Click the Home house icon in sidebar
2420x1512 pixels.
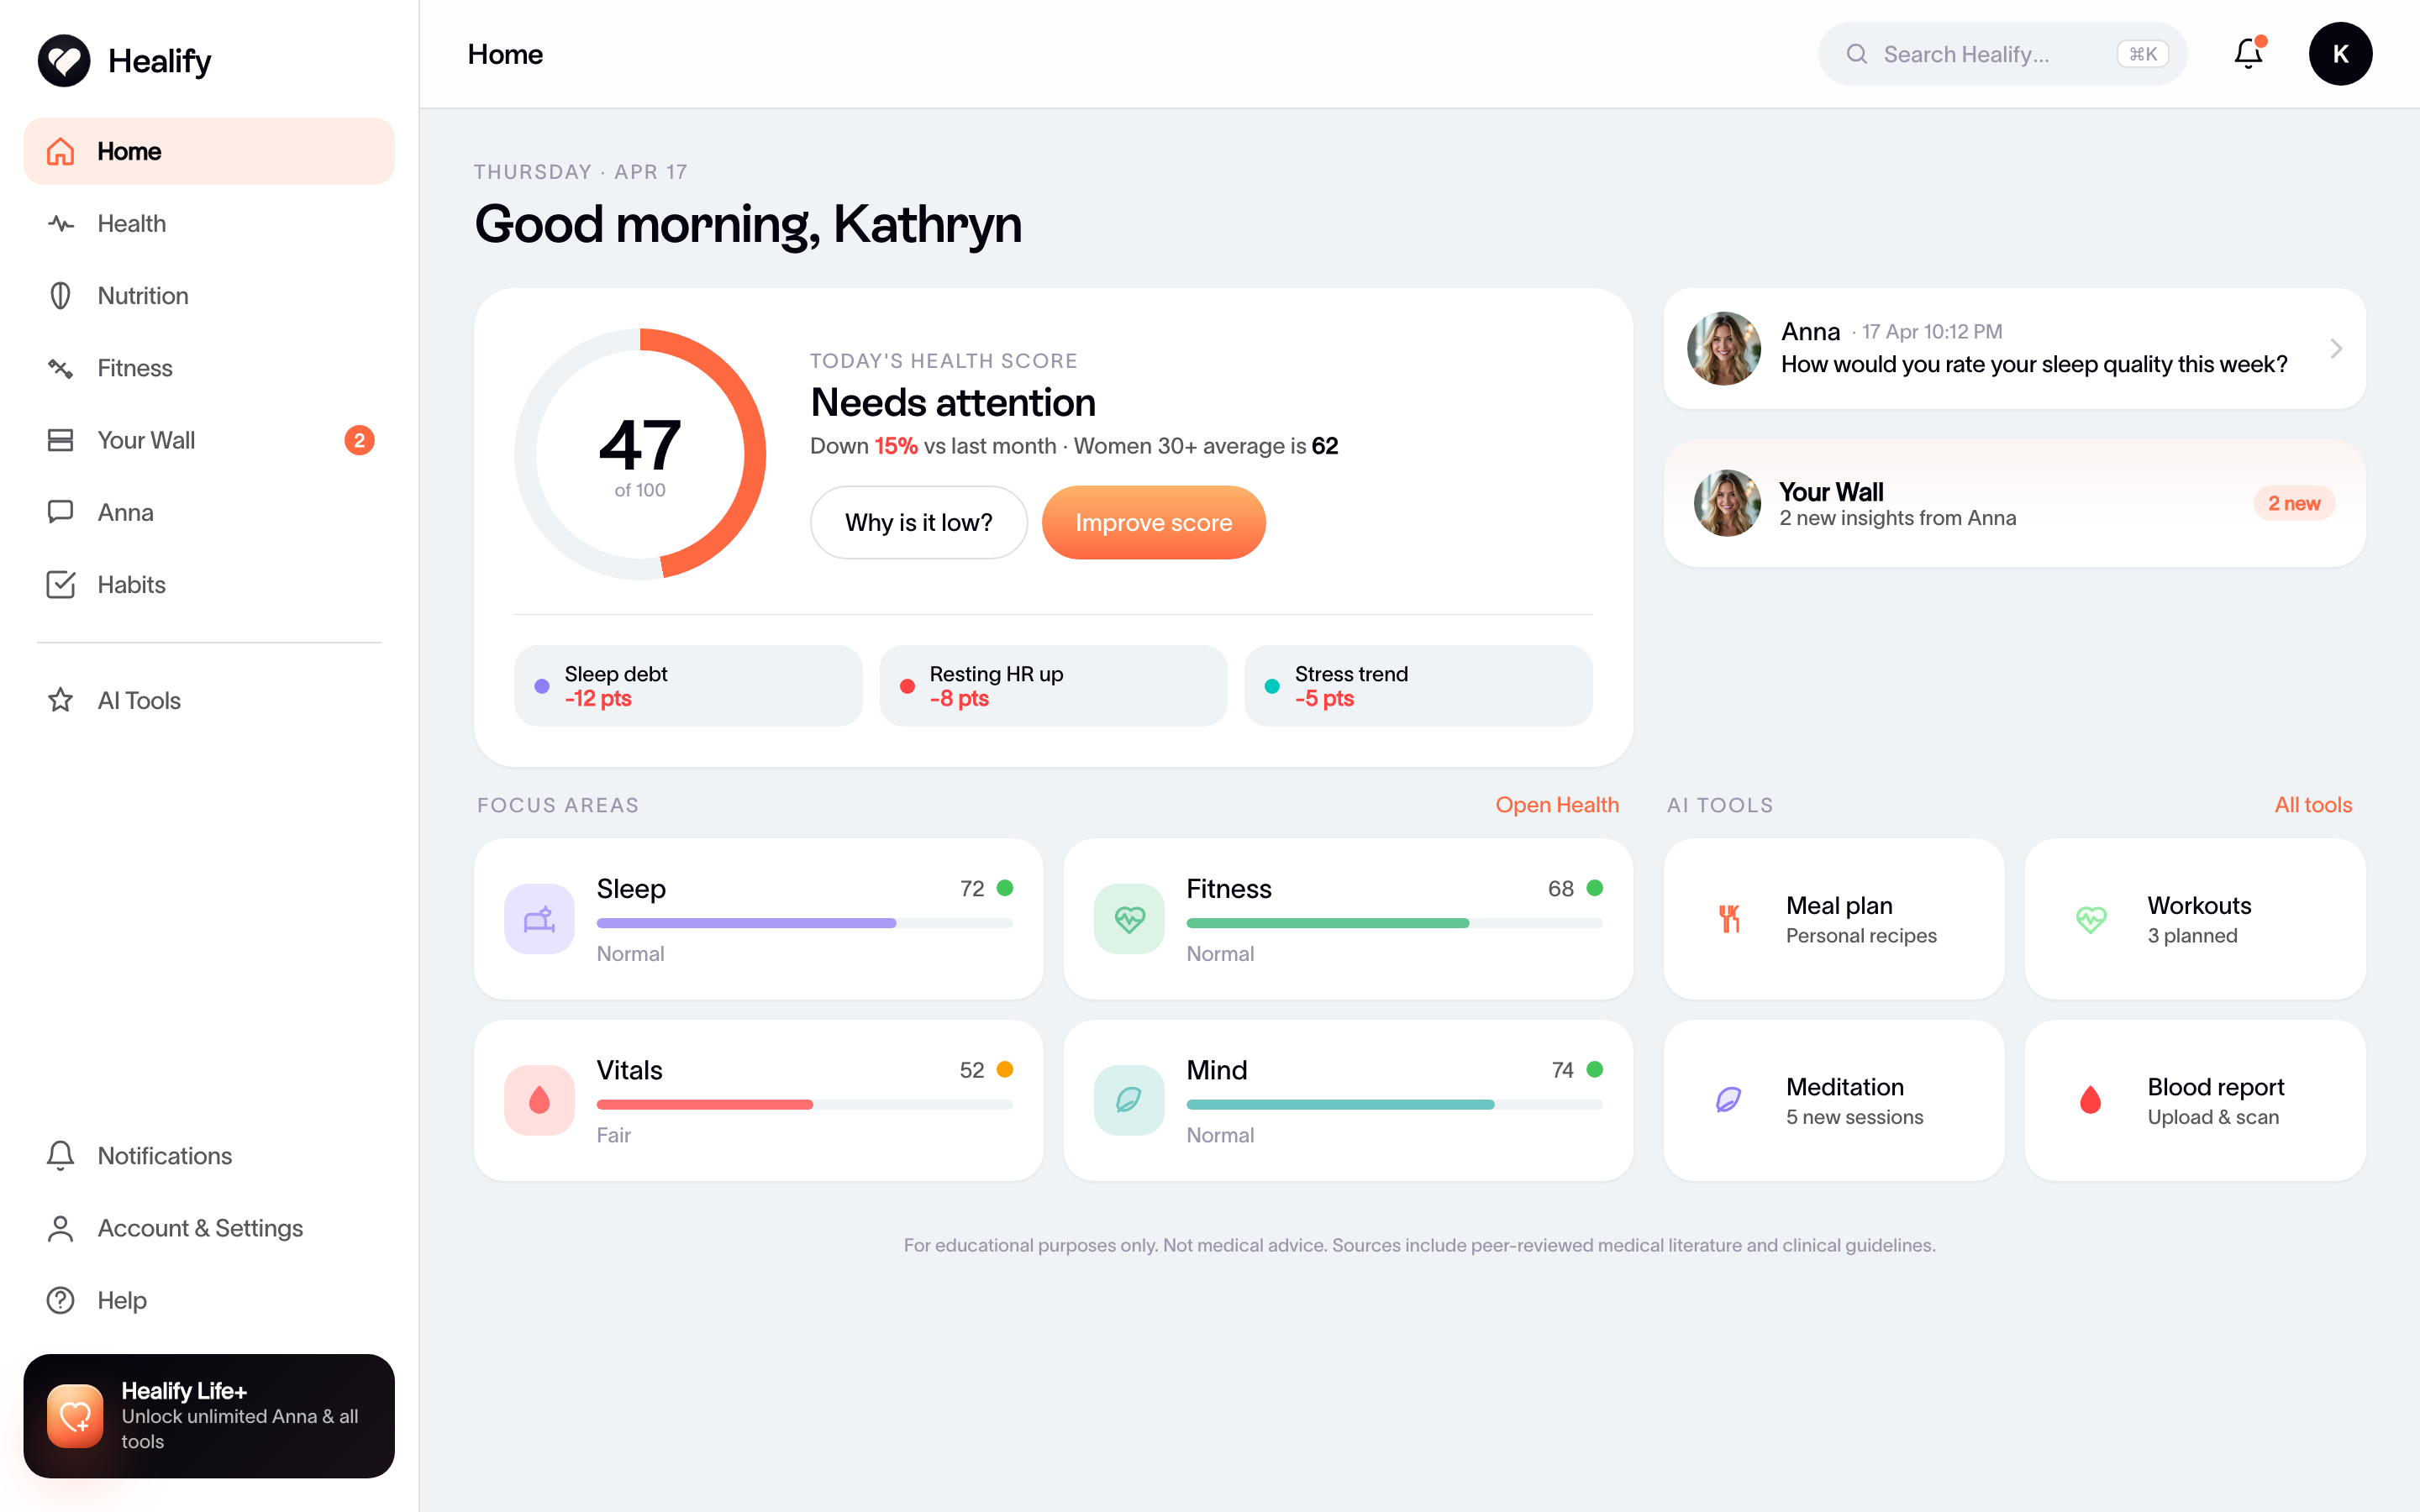pos(61,151)
